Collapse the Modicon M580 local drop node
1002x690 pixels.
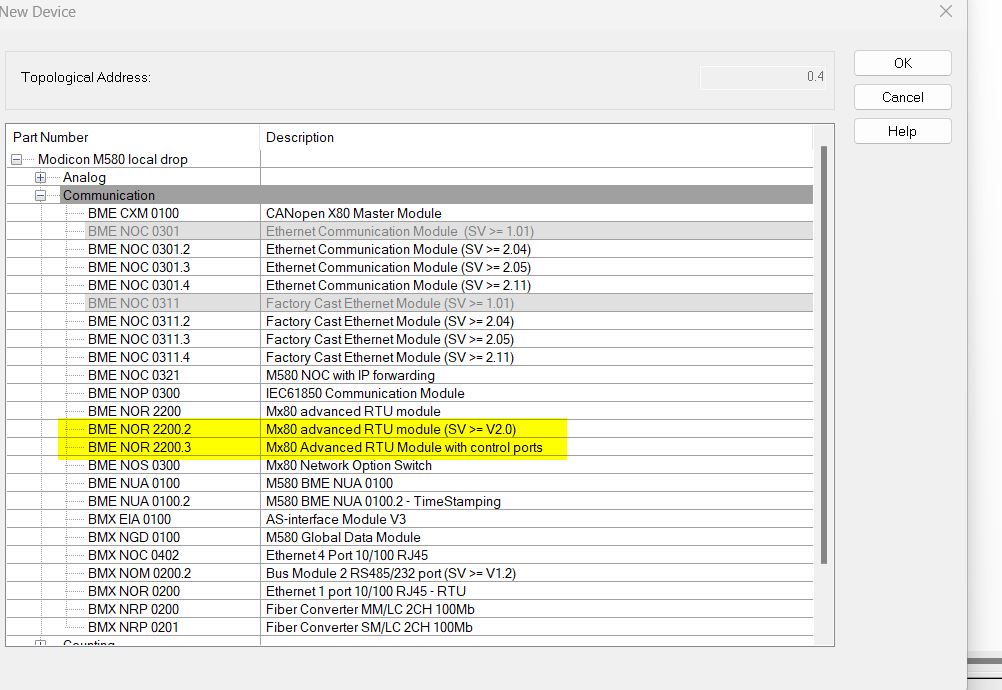[17, 160]
